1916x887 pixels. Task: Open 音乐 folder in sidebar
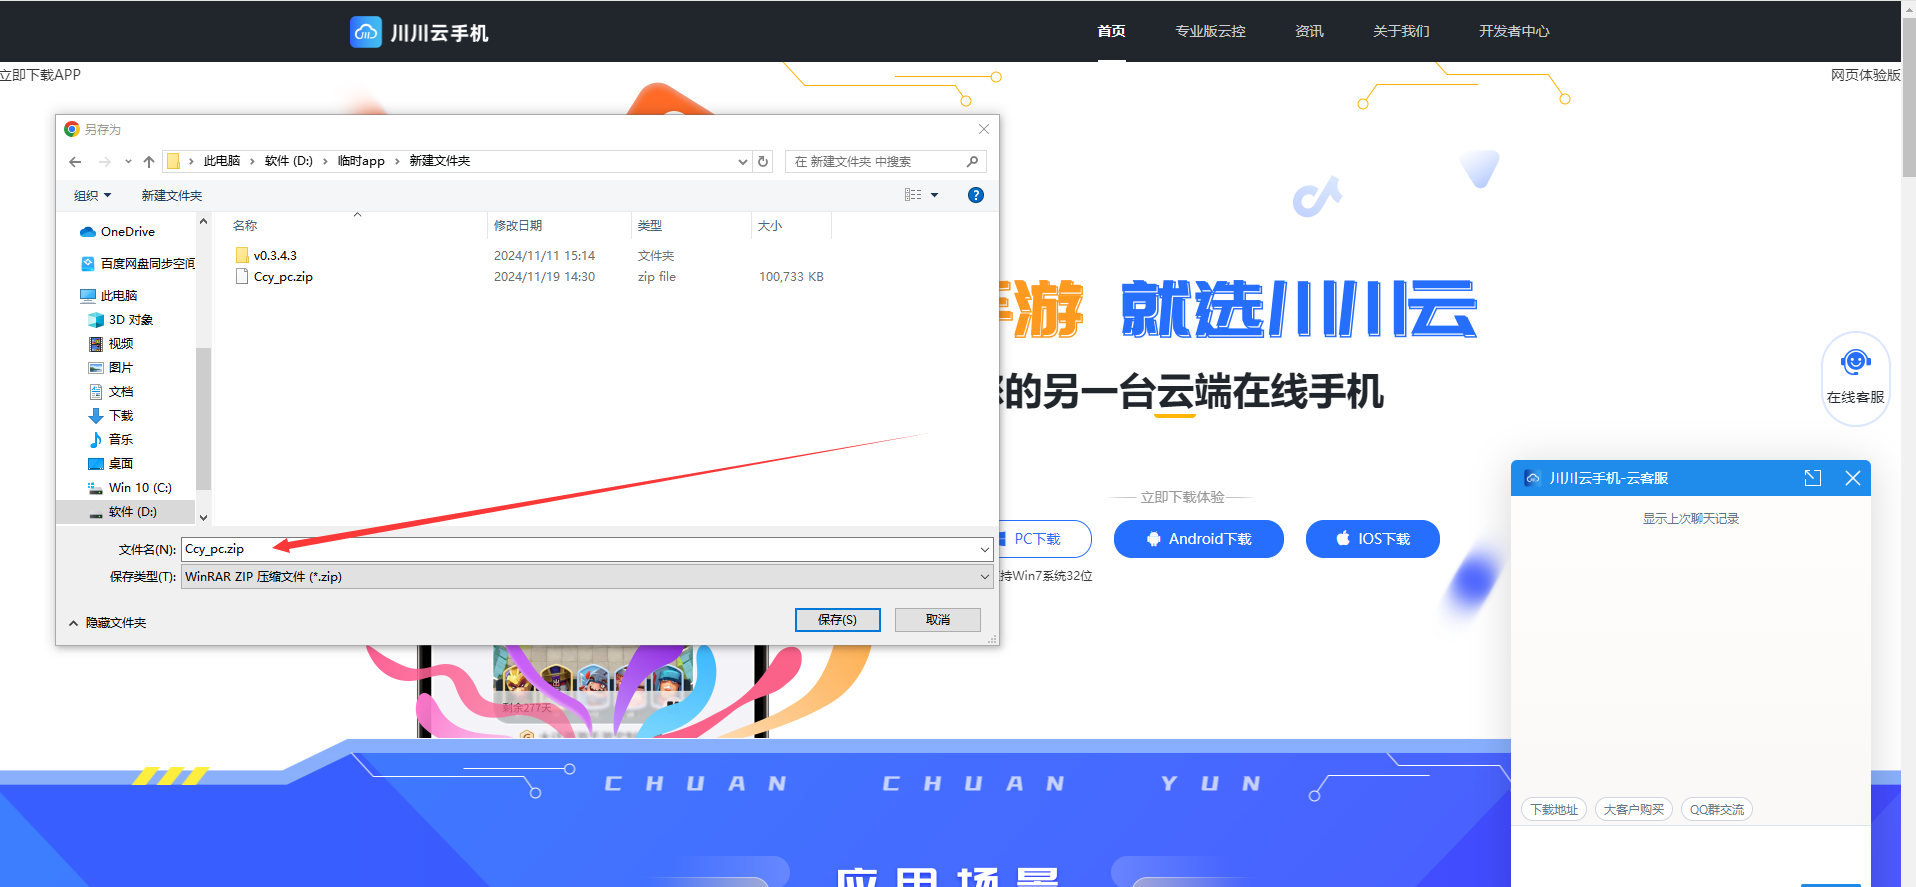click(111, 439)
